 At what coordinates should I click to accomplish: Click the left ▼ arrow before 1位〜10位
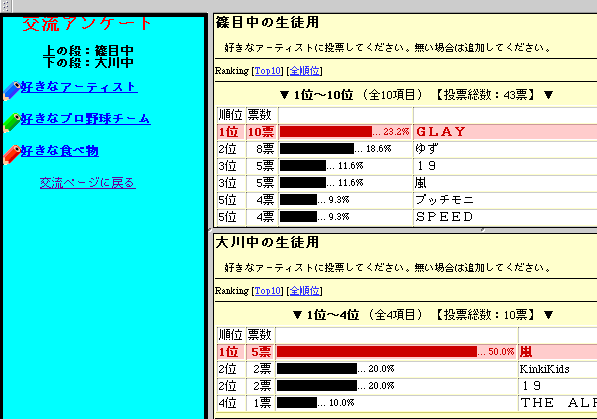(x=284, y=95)
